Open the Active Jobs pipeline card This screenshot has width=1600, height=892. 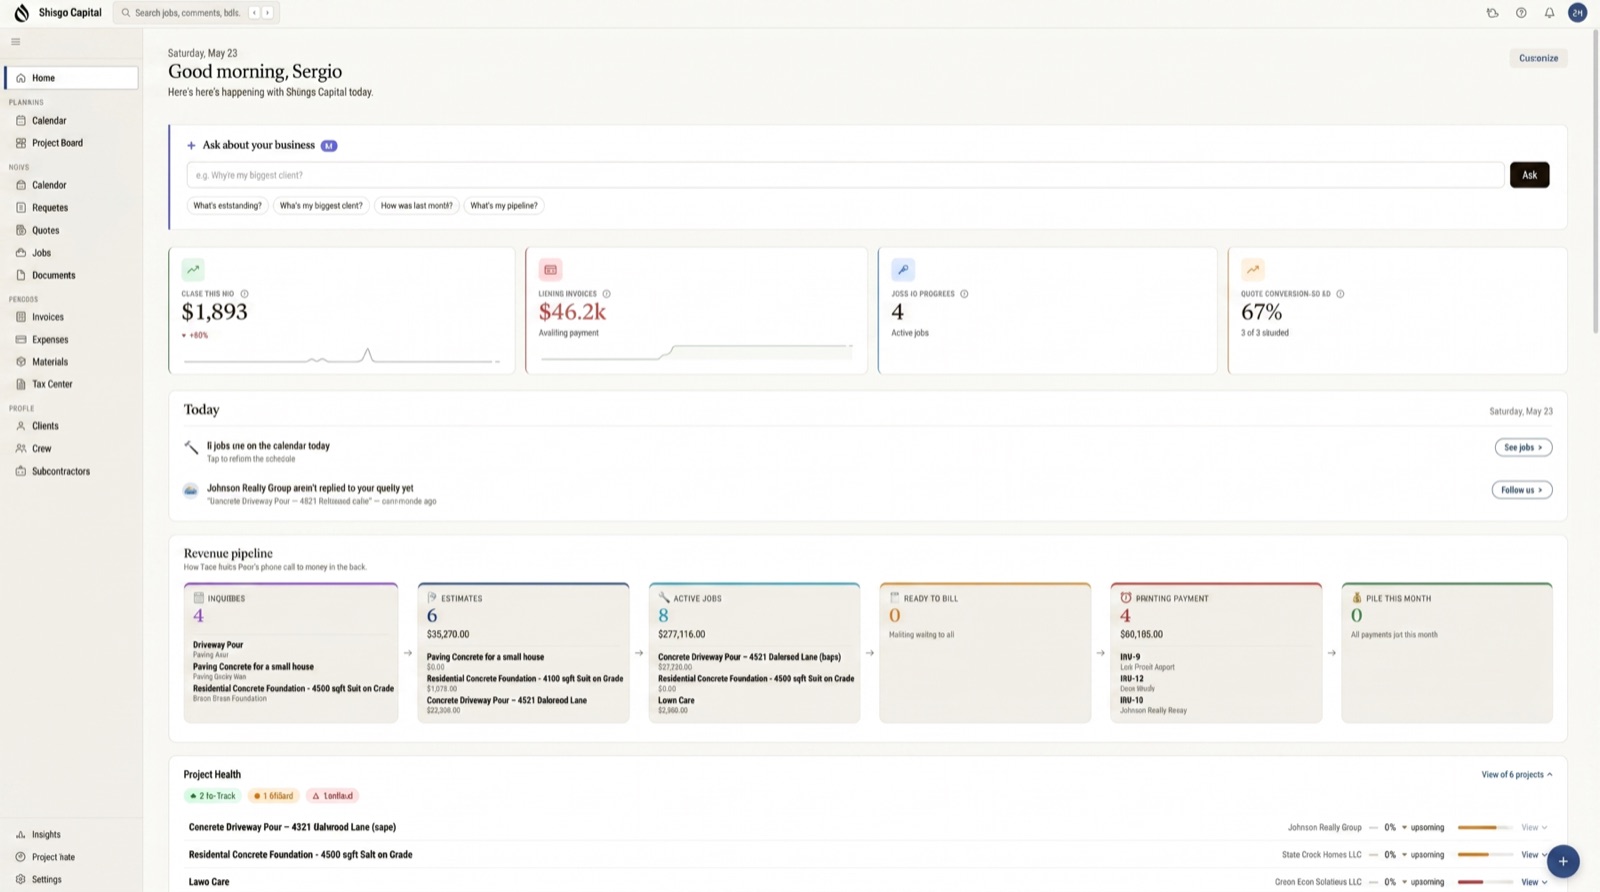point(754,653)
